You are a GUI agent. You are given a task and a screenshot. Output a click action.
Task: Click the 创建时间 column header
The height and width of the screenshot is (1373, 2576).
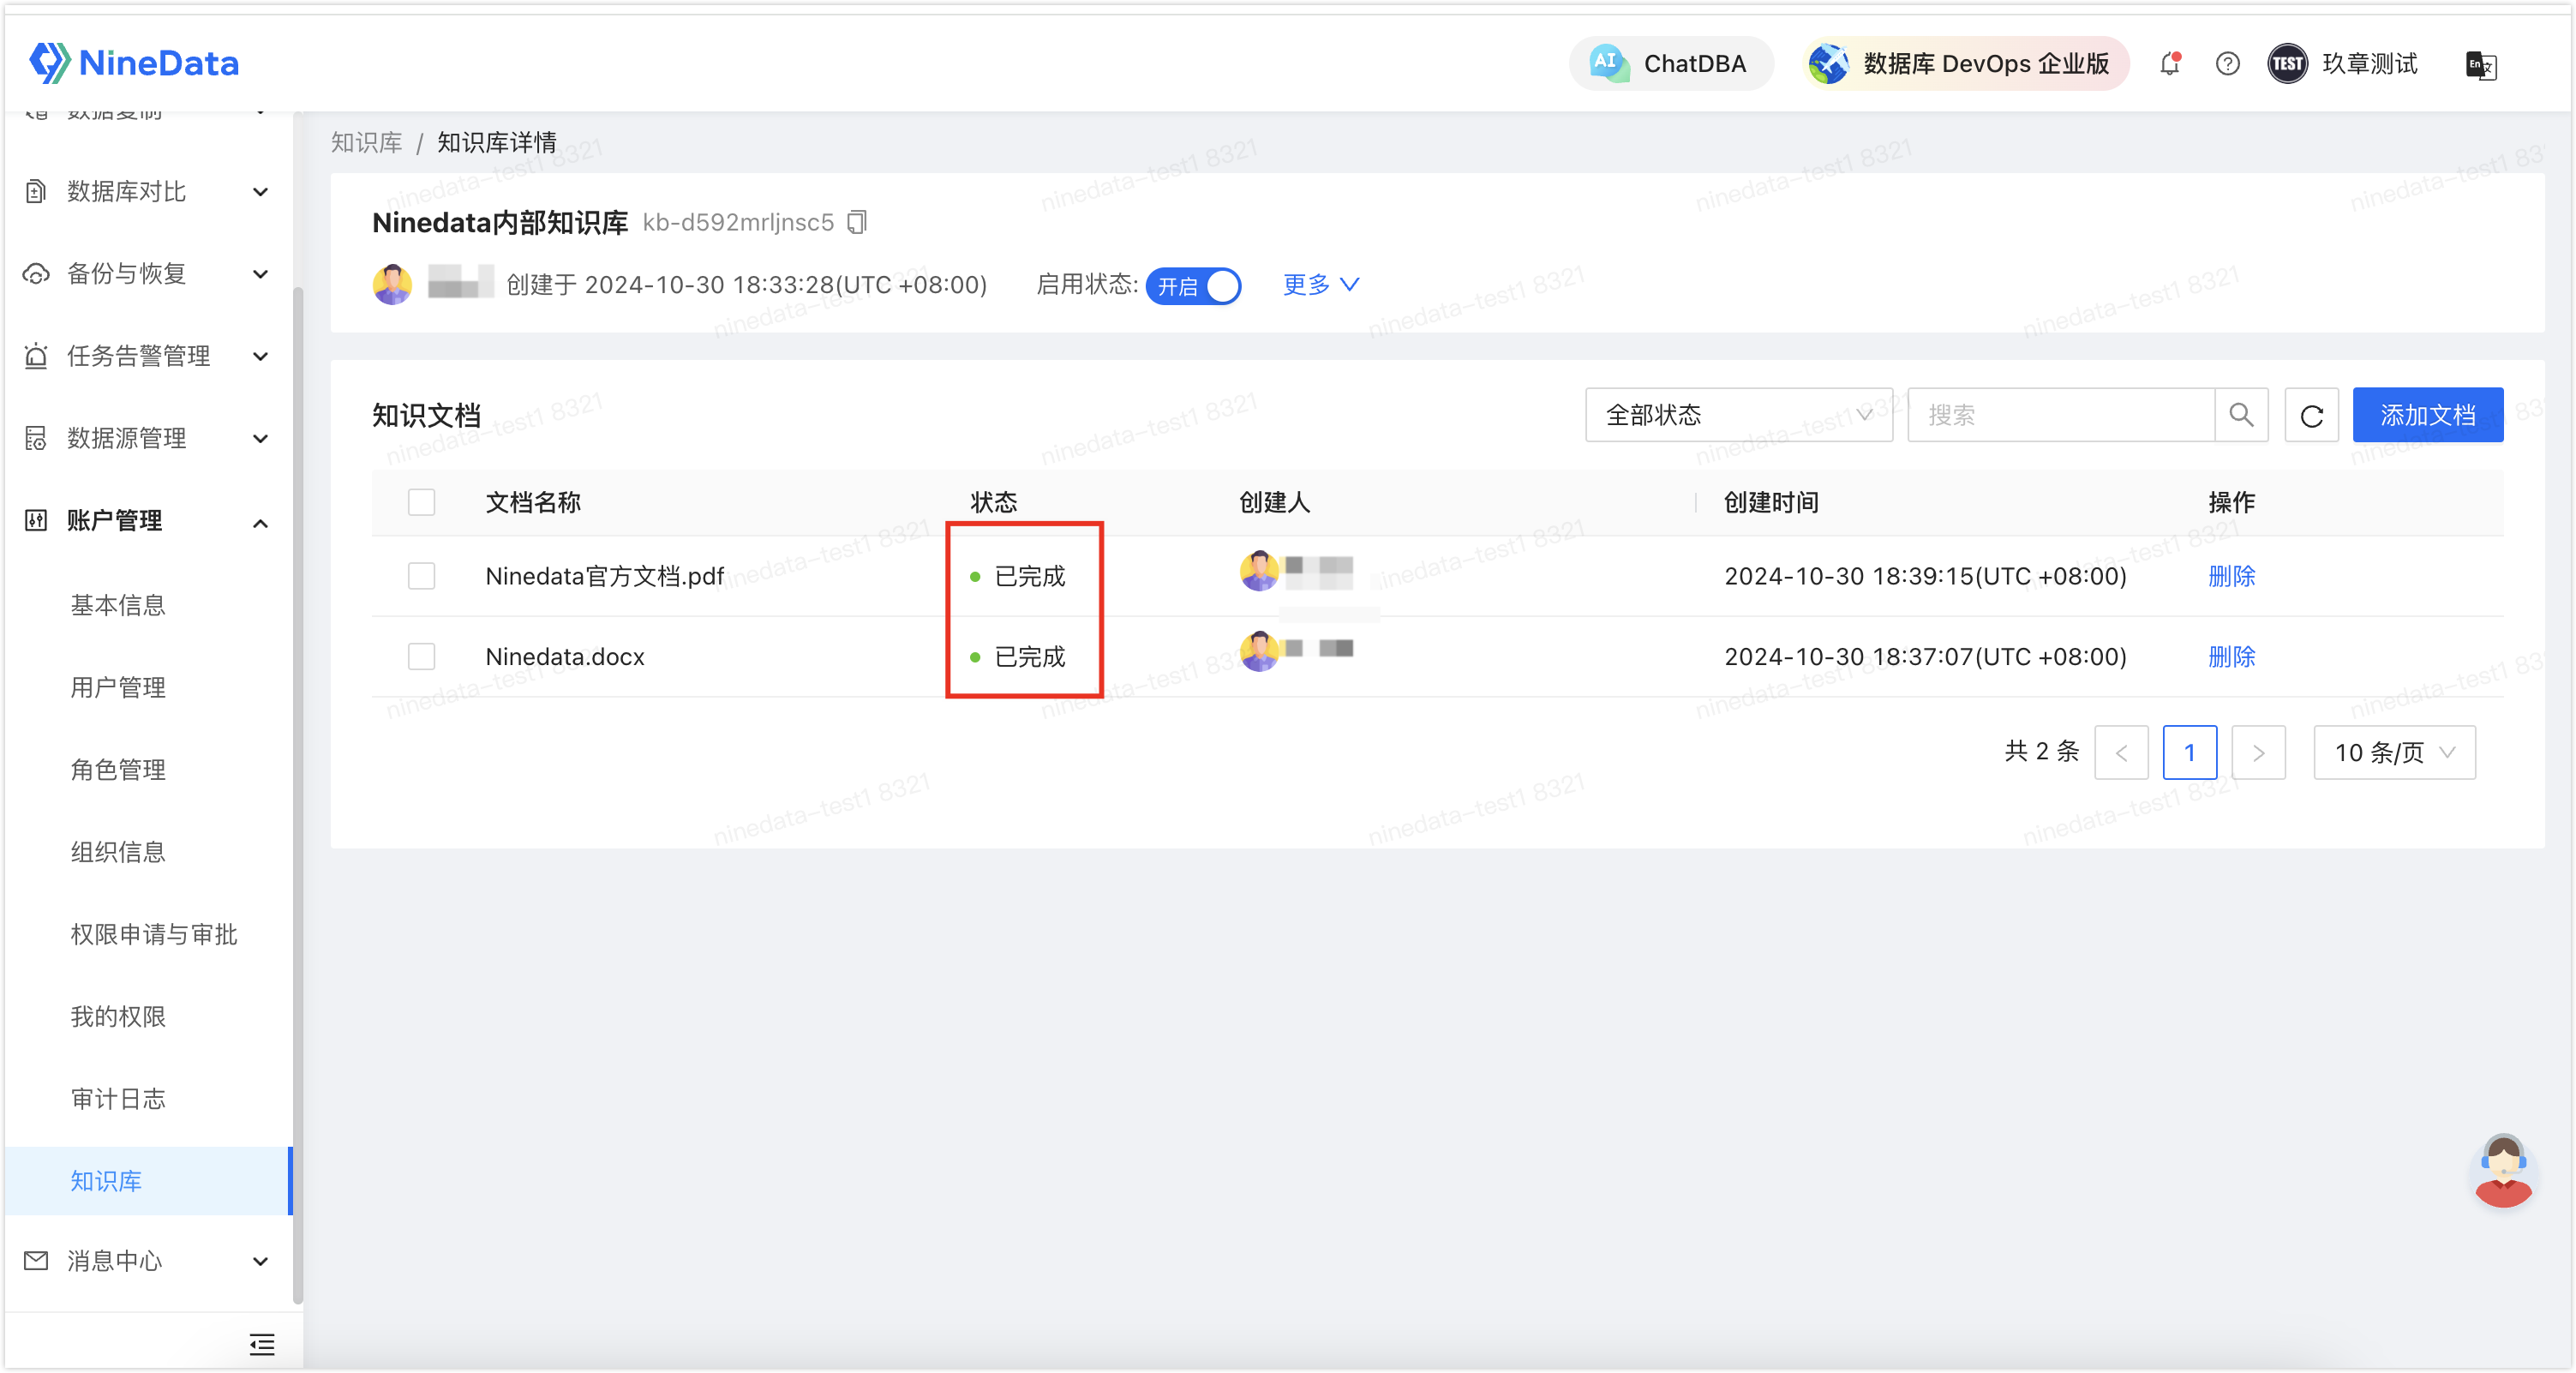(1771, 502)
